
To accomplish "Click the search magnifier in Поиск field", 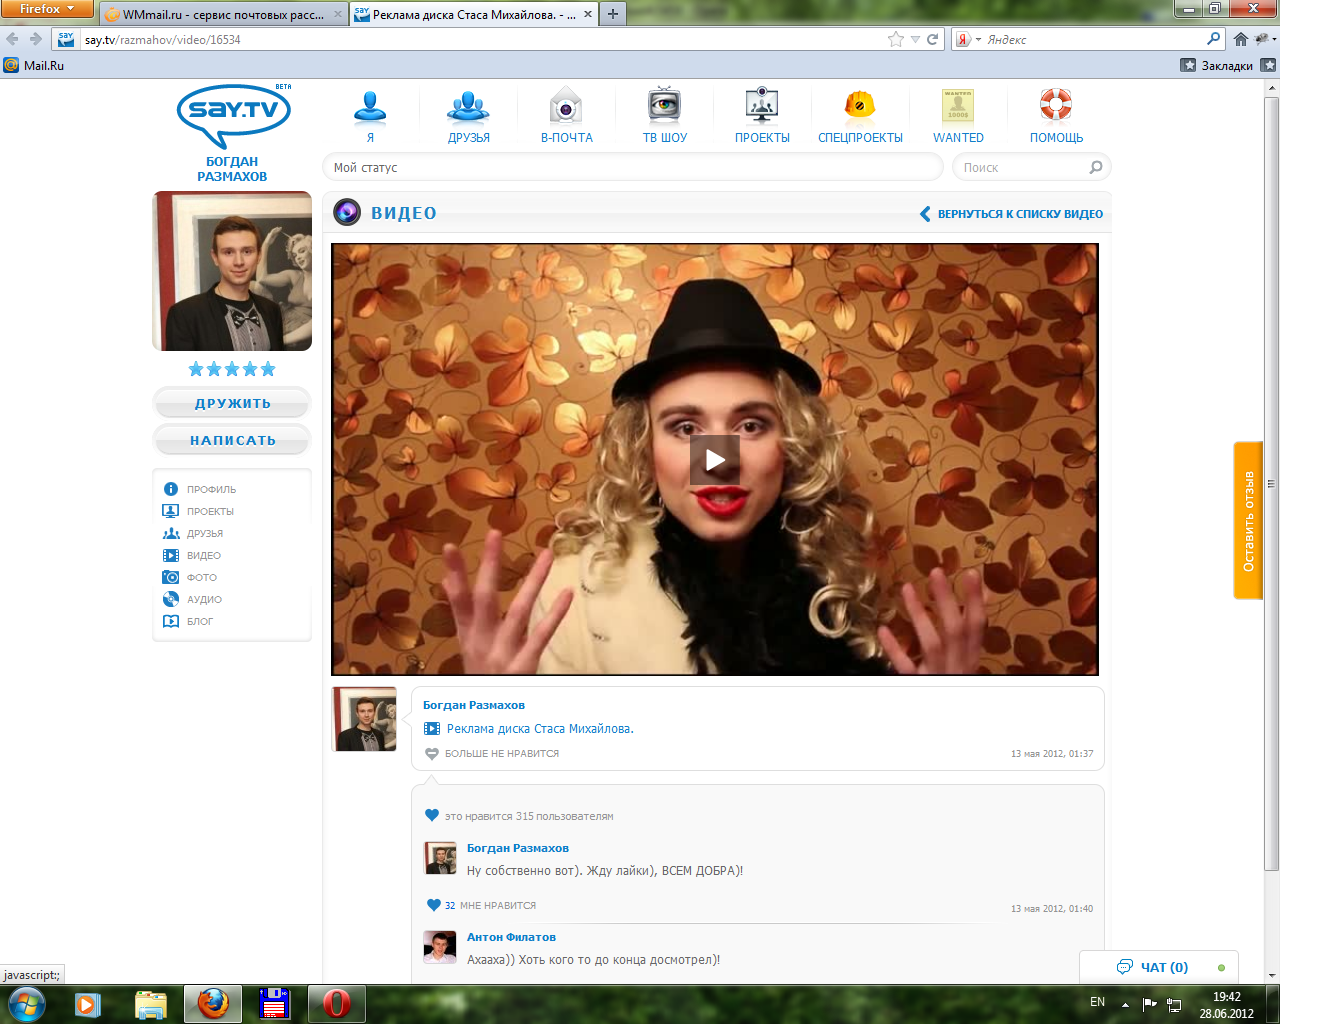I will click(1096, 168).
